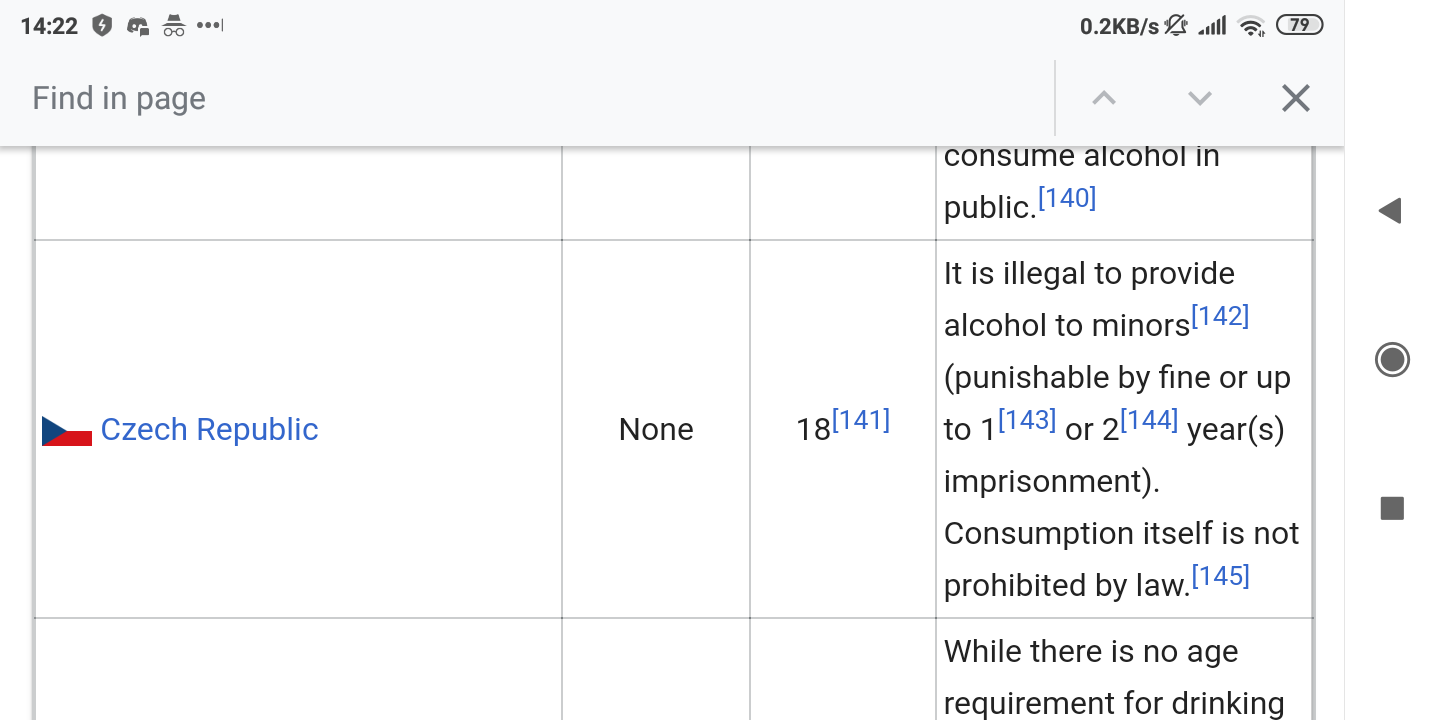Open citation reference 142 after minors

[x=1220, y=317]
